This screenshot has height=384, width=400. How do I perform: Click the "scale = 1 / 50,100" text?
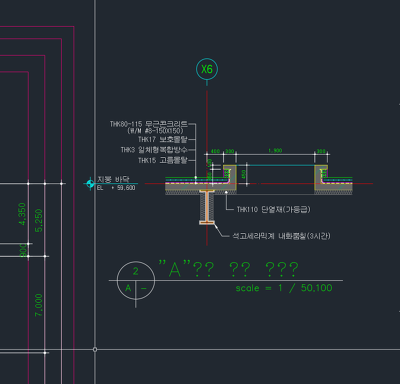click(284, 288)
